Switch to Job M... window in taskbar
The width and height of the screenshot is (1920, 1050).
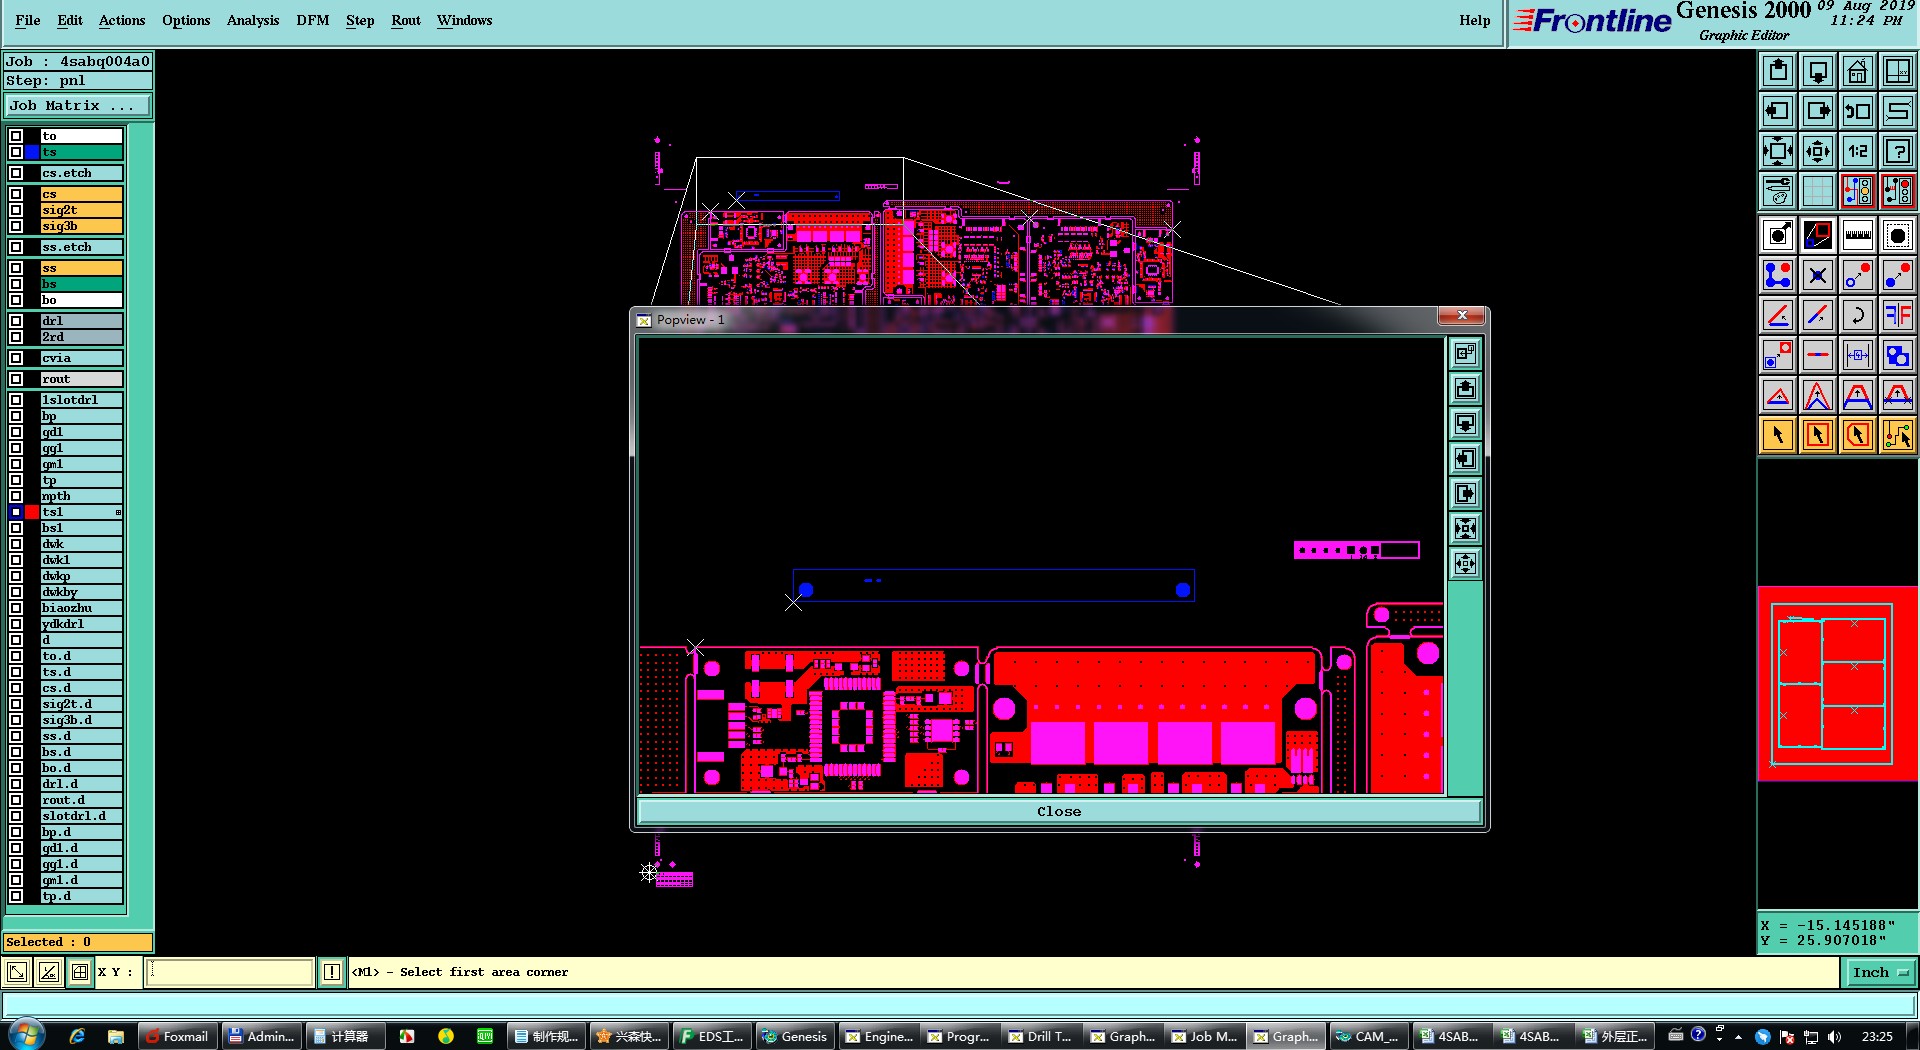point(1205,1036)
